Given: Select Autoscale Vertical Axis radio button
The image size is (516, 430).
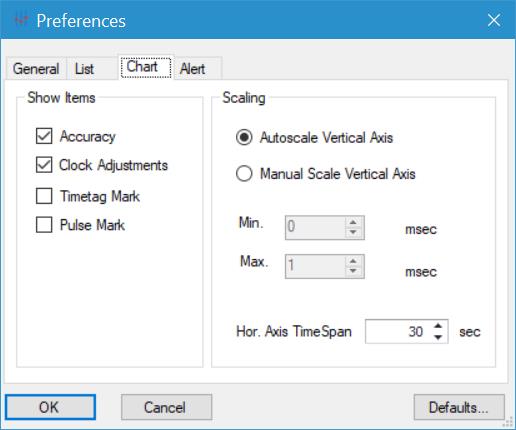Looking at the screenshot, I should [x=244, y=137].
